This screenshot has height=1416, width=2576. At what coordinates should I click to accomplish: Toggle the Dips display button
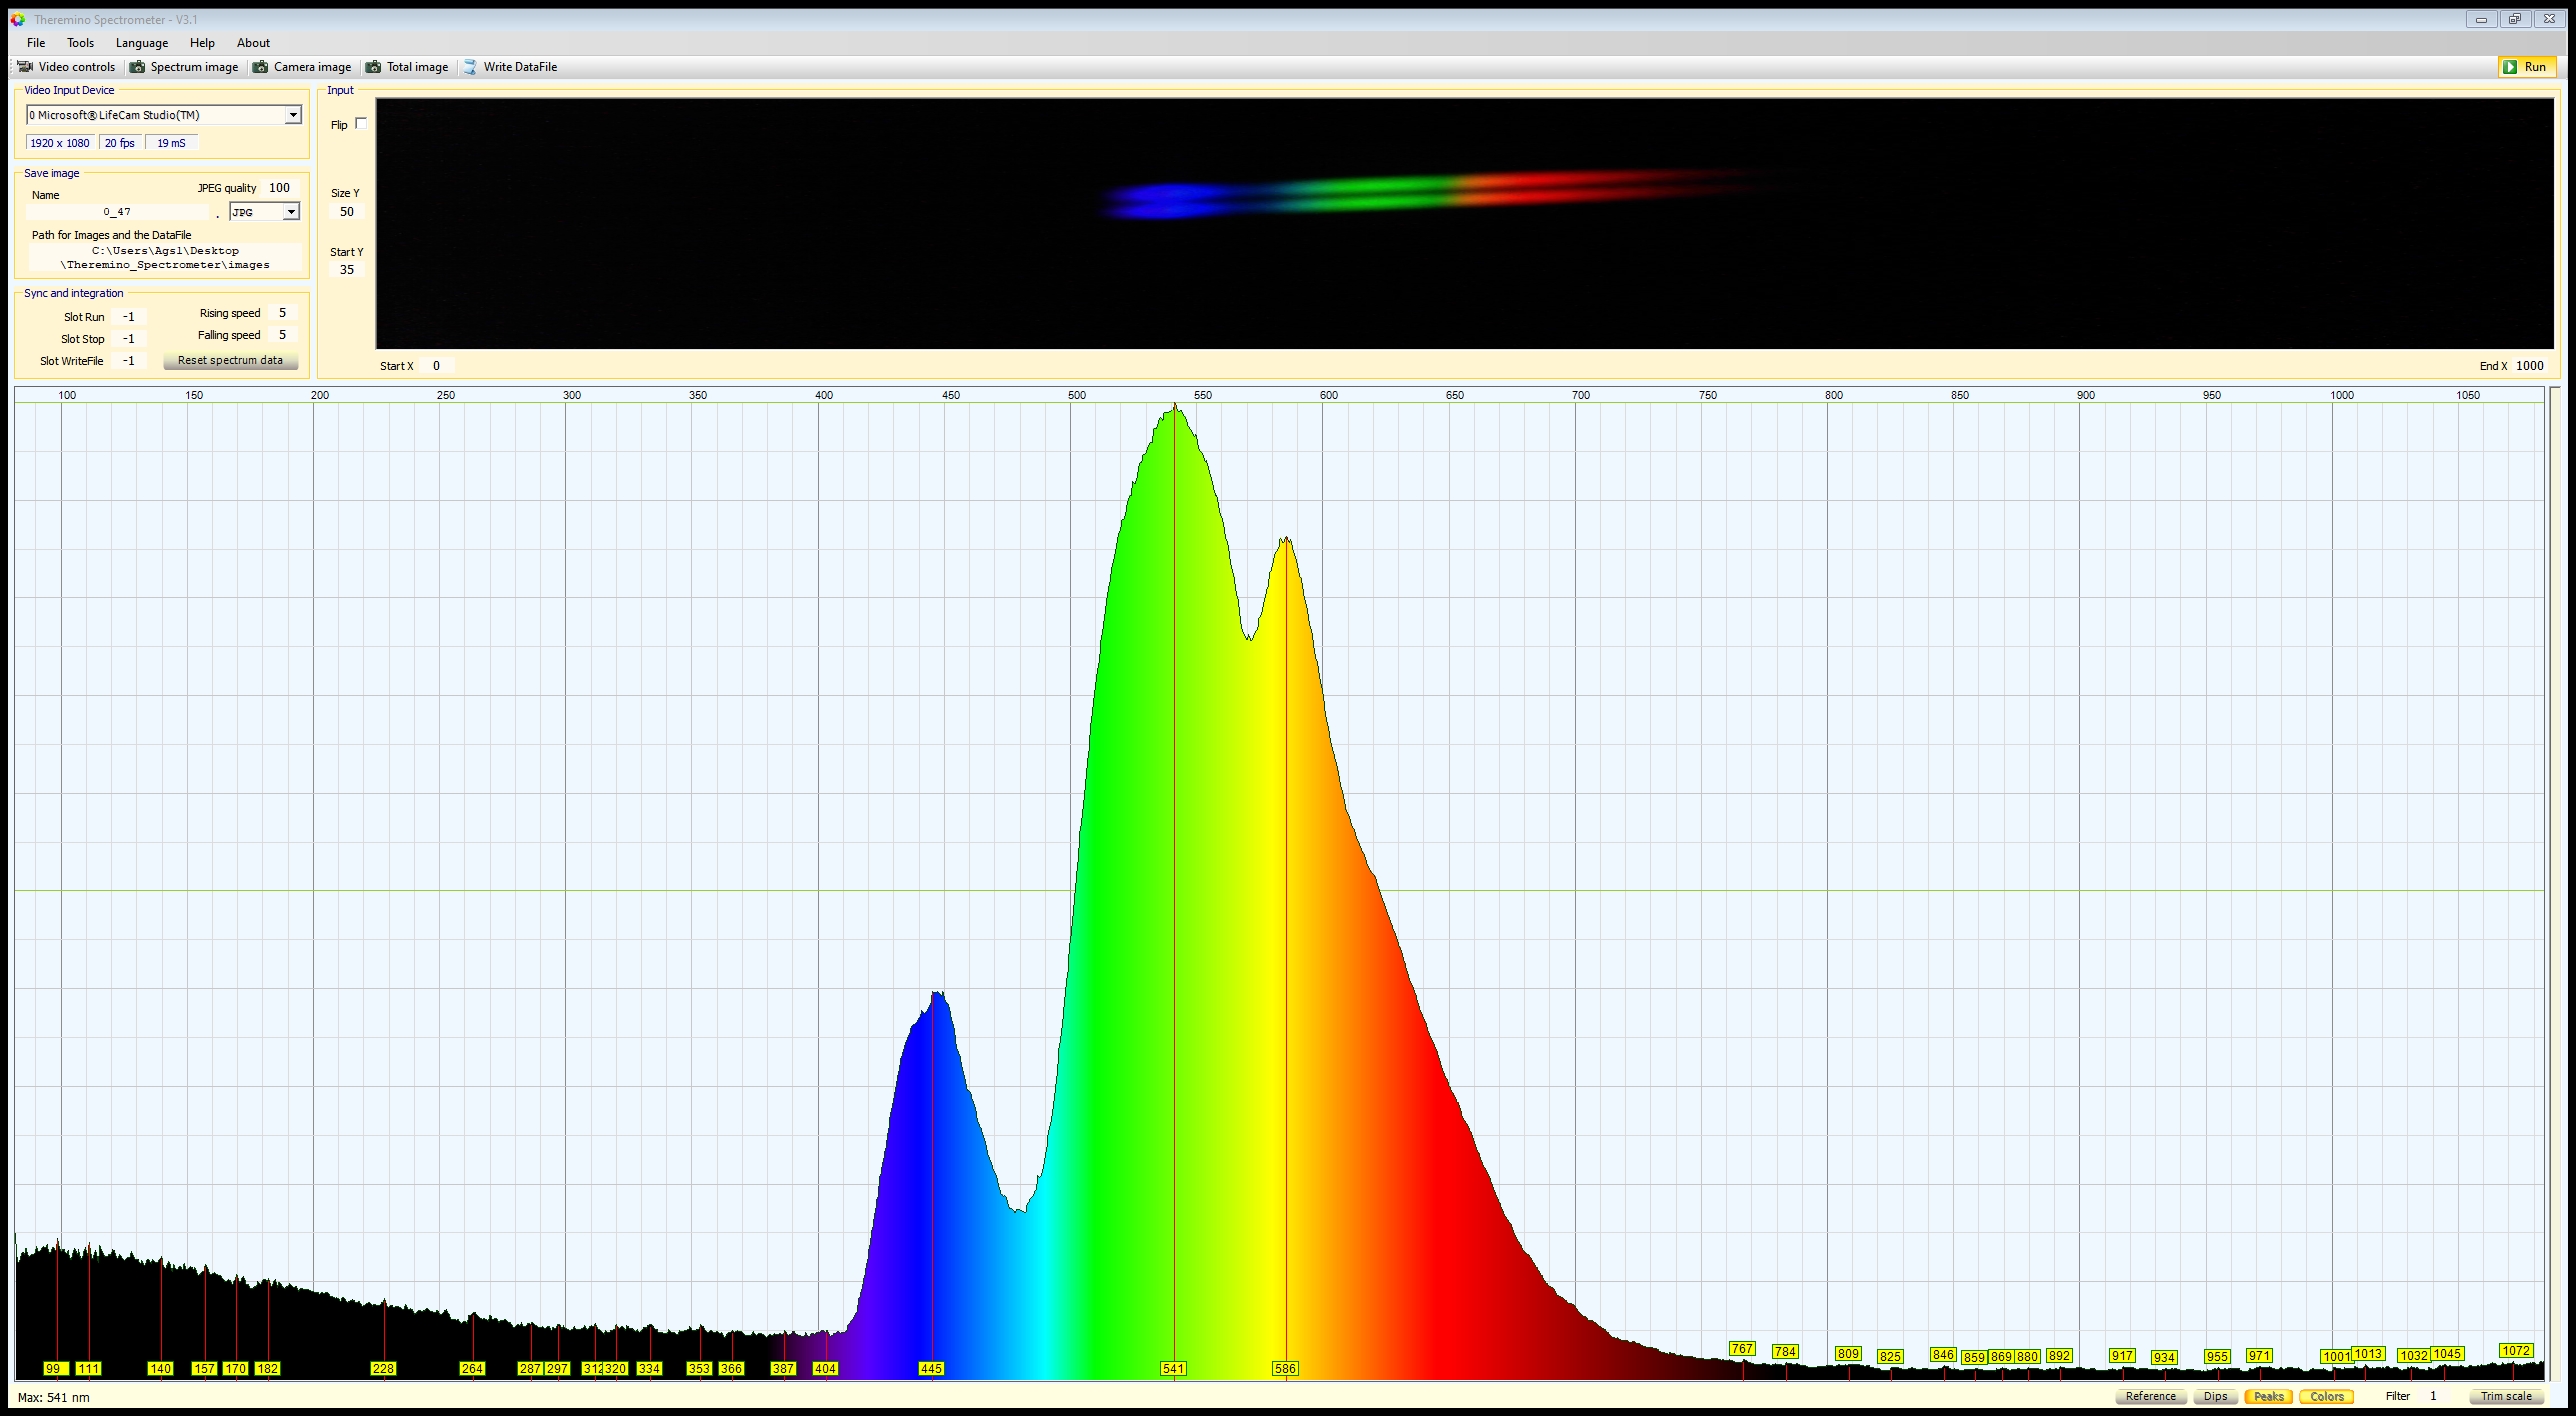(x=2215, y=1396)
